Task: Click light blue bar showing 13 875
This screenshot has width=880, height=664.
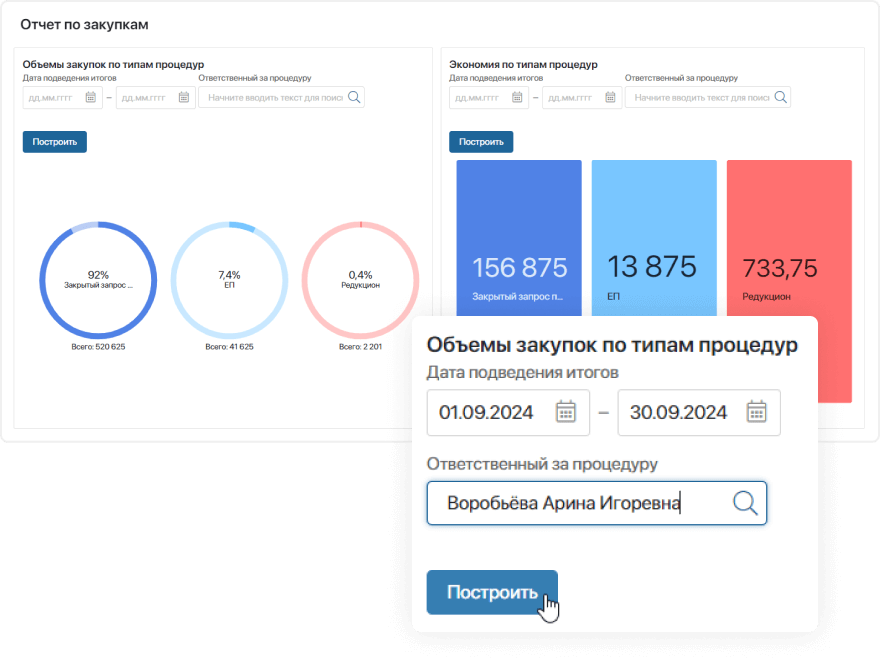Action: (x=654, y=239)
